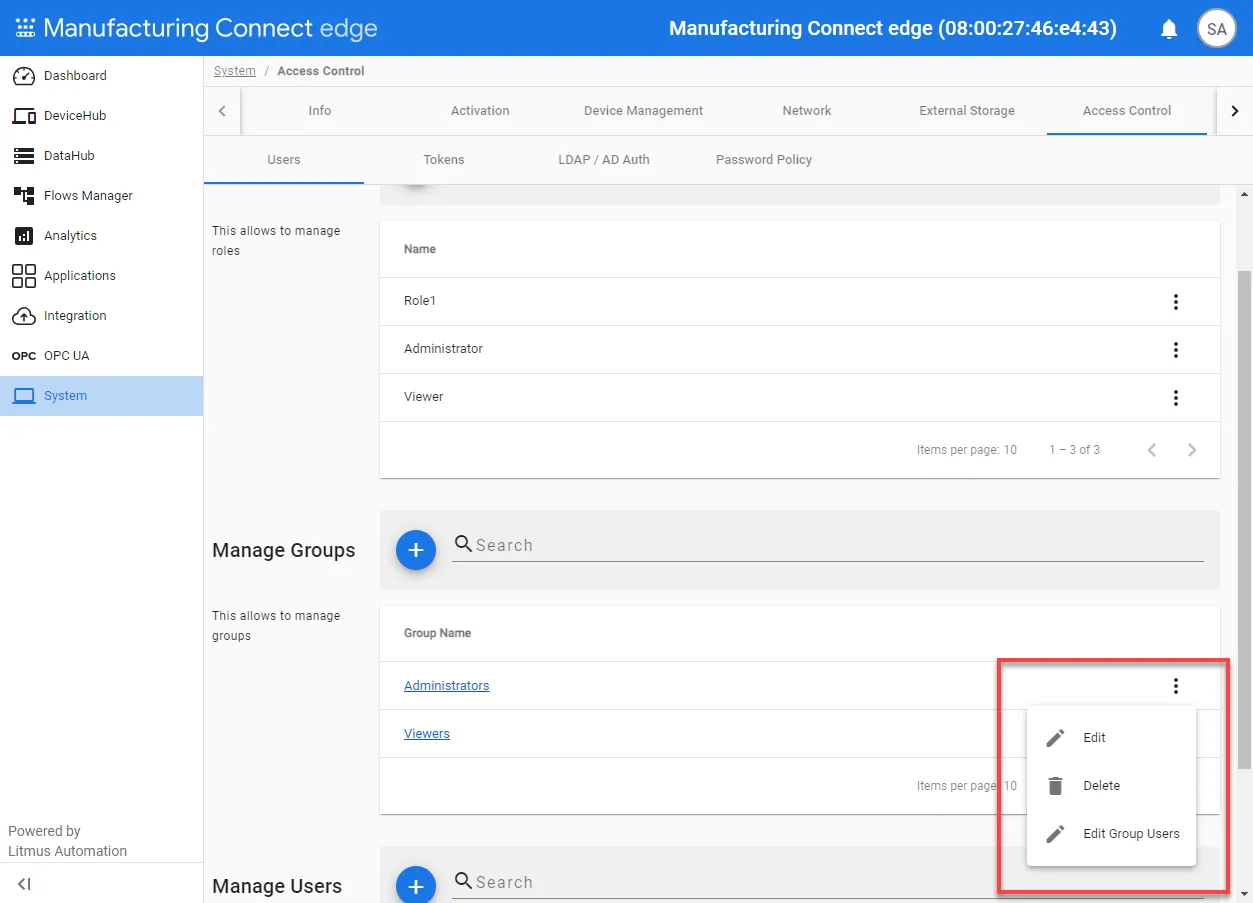Open the three-dot menu for Viewer role
Screen dimensions: 1253x903
tap(1176, 398)
